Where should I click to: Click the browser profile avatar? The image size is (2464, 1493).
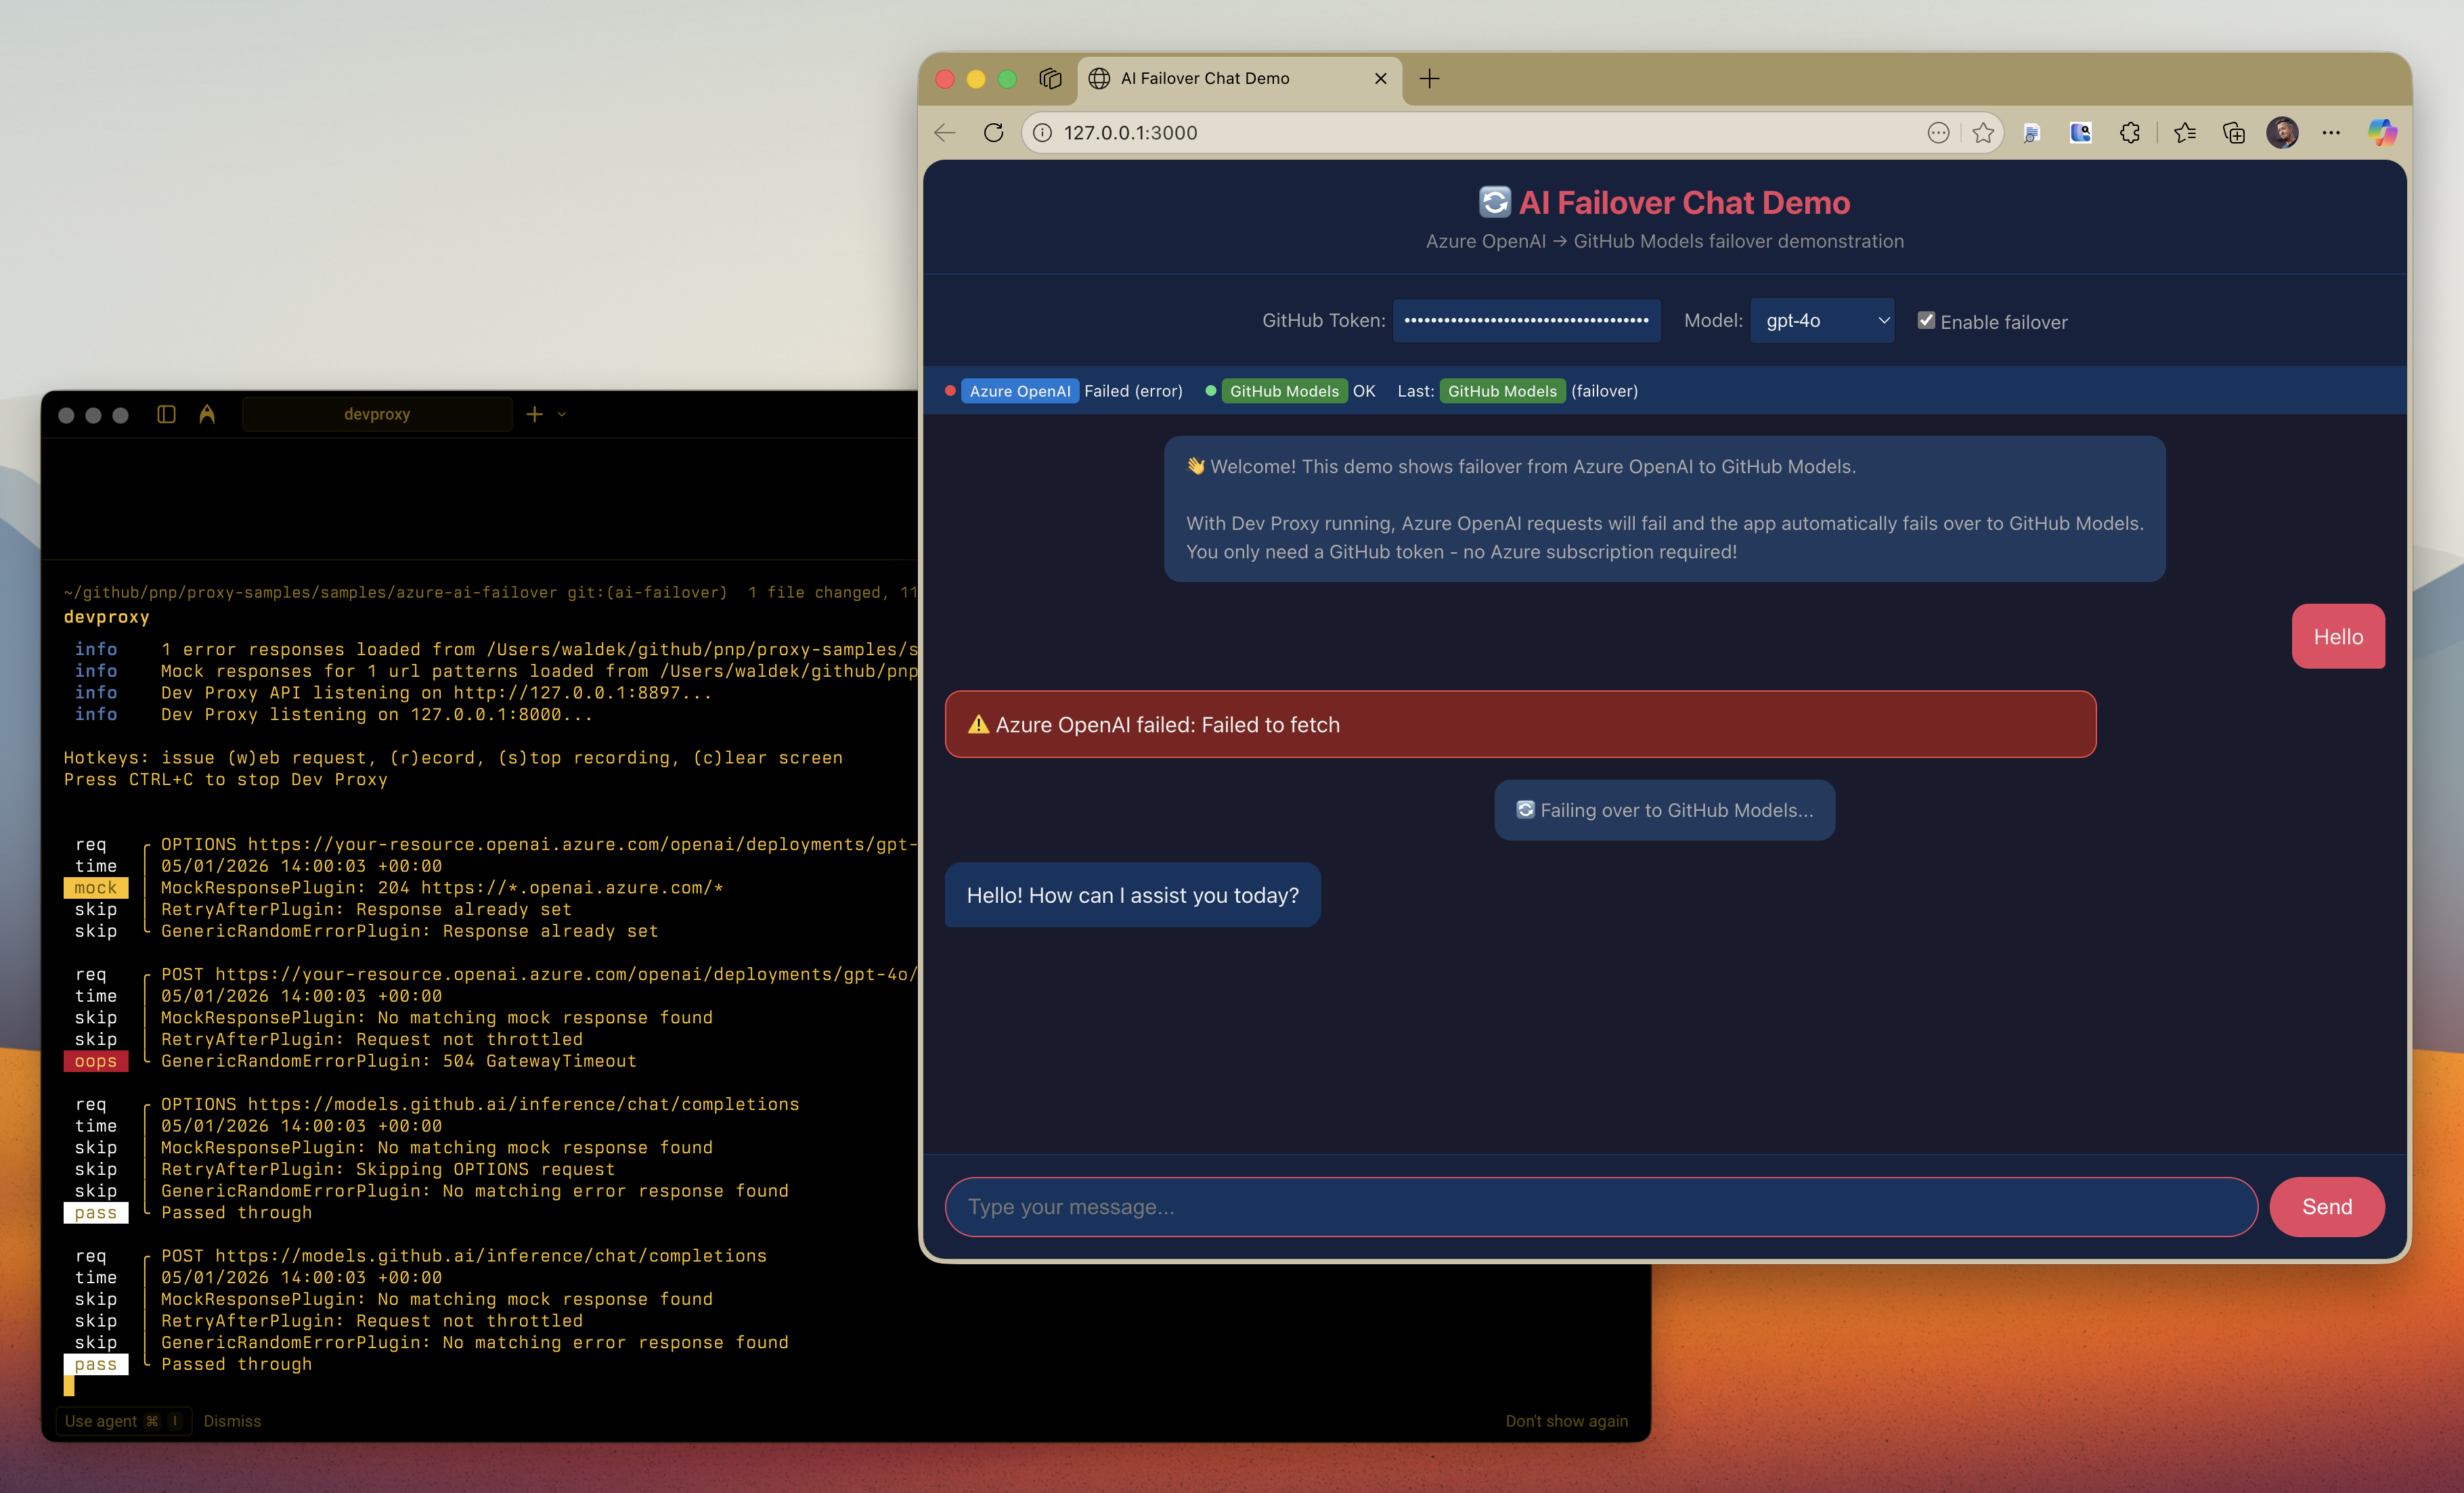2281,132
